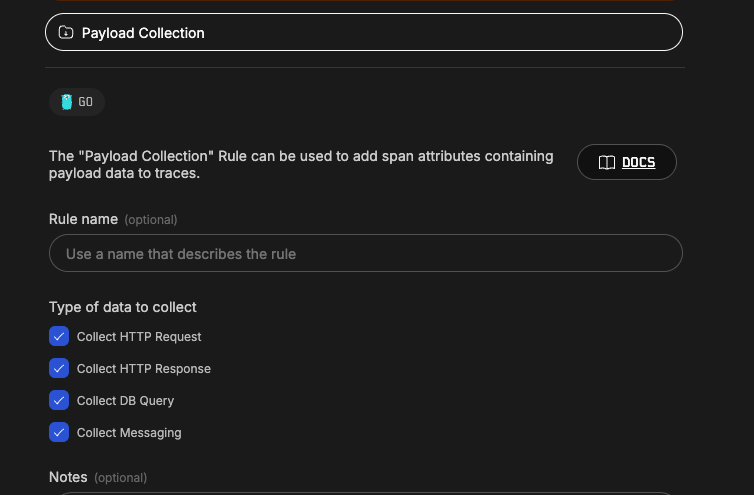
Task: Click the Notes text box top edge
Action: pyautogui.click(x=366, y=493)
